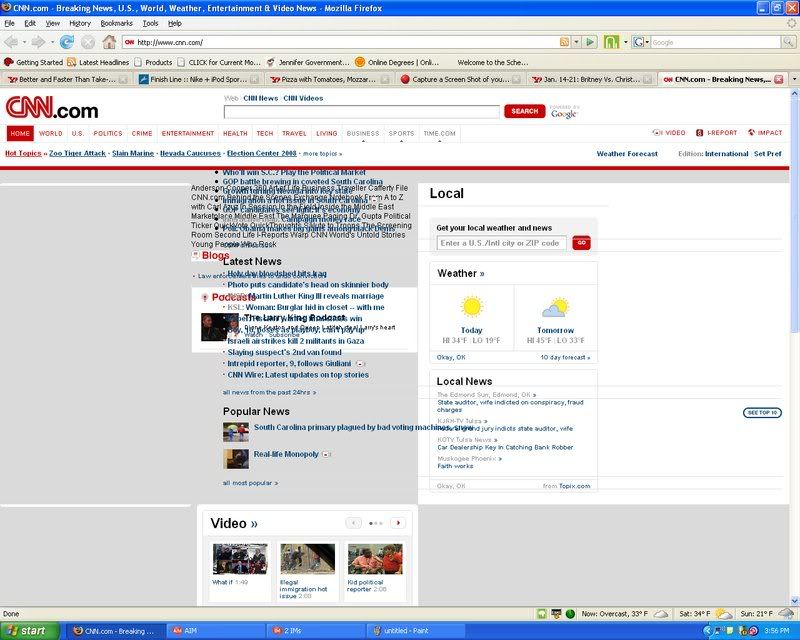
Task: Open the History menu
Action: tap(80, 22)
